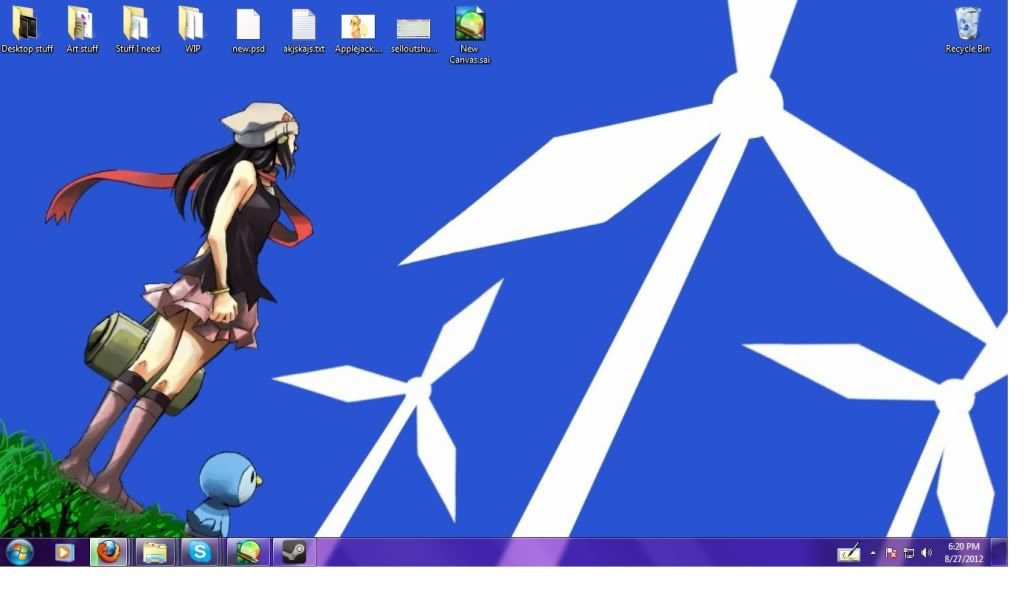Open the Windows Start menu
The image size is (1024, 602).
[18, 553]
